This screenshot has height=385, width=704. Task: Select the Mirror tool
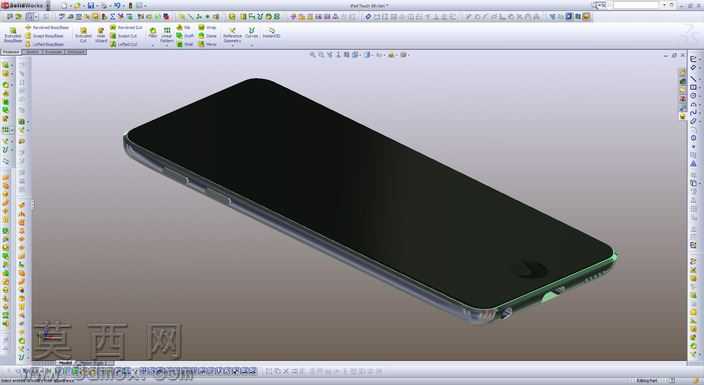pyautogui.click(x=207, y=44)
